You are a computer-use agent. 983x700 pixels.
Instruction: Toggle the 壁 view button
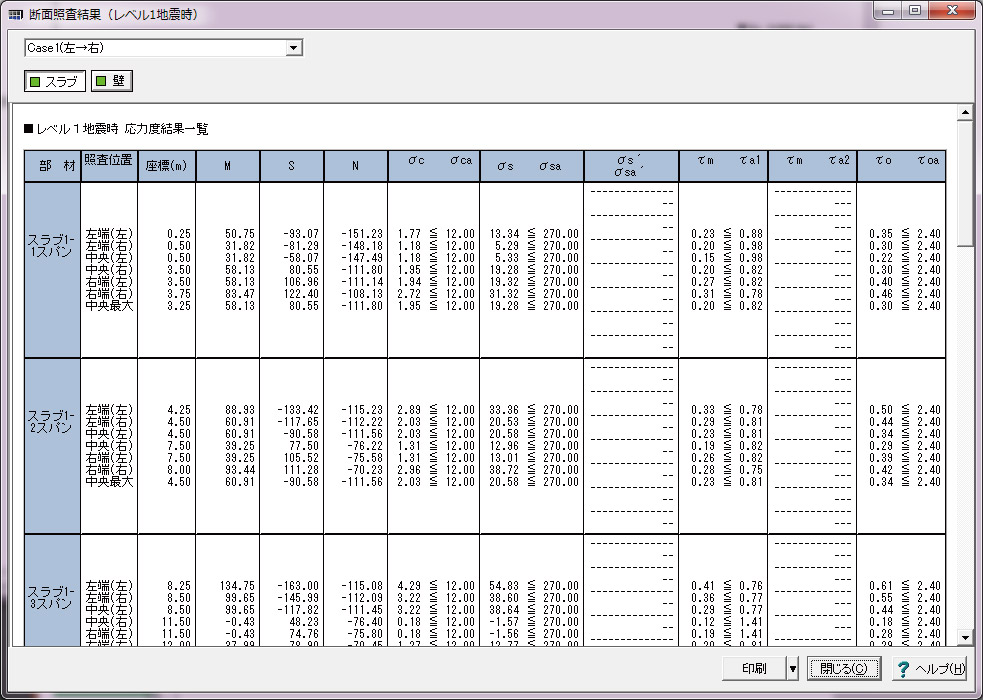coord(112,81)
